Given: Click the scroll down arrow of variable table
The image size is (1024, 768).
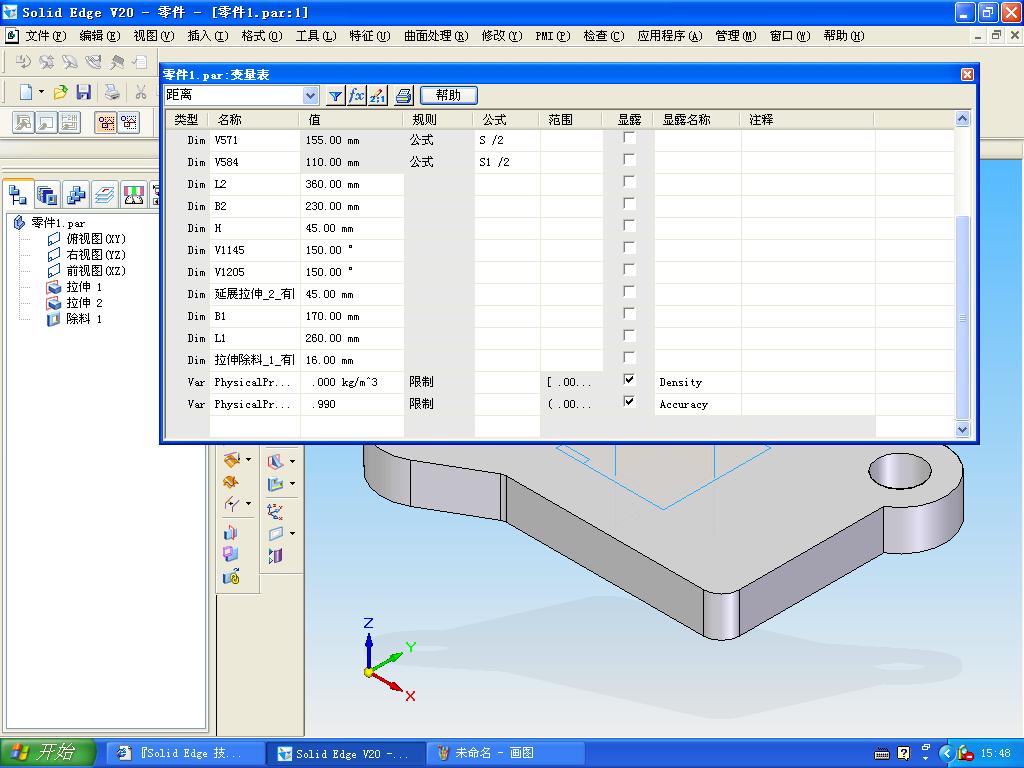Looking at the screenshot, I should pyautogui.click(x=962, y=429).
